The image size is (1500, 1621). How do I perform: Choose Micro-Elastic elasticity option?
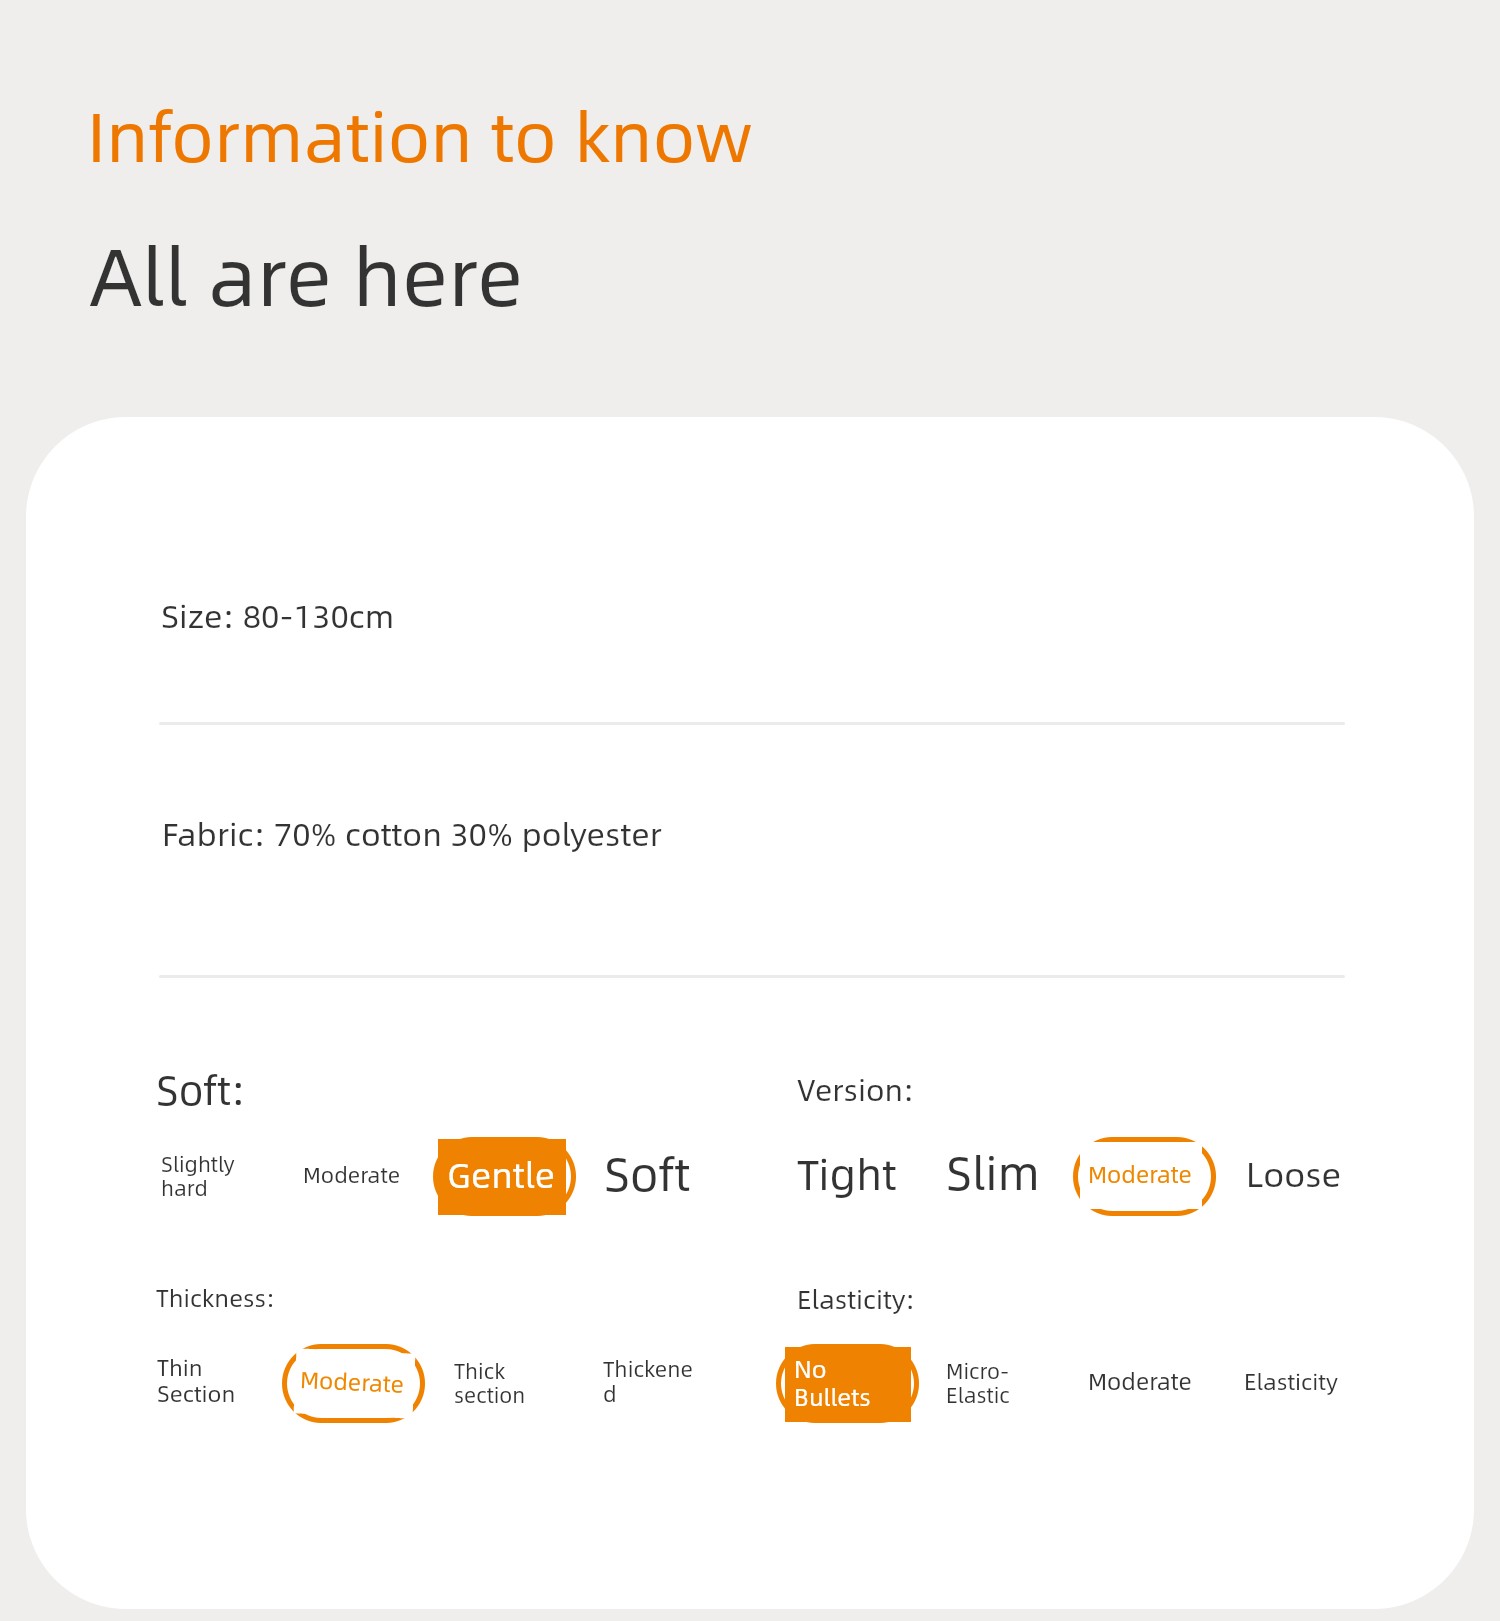(977, 1383)
